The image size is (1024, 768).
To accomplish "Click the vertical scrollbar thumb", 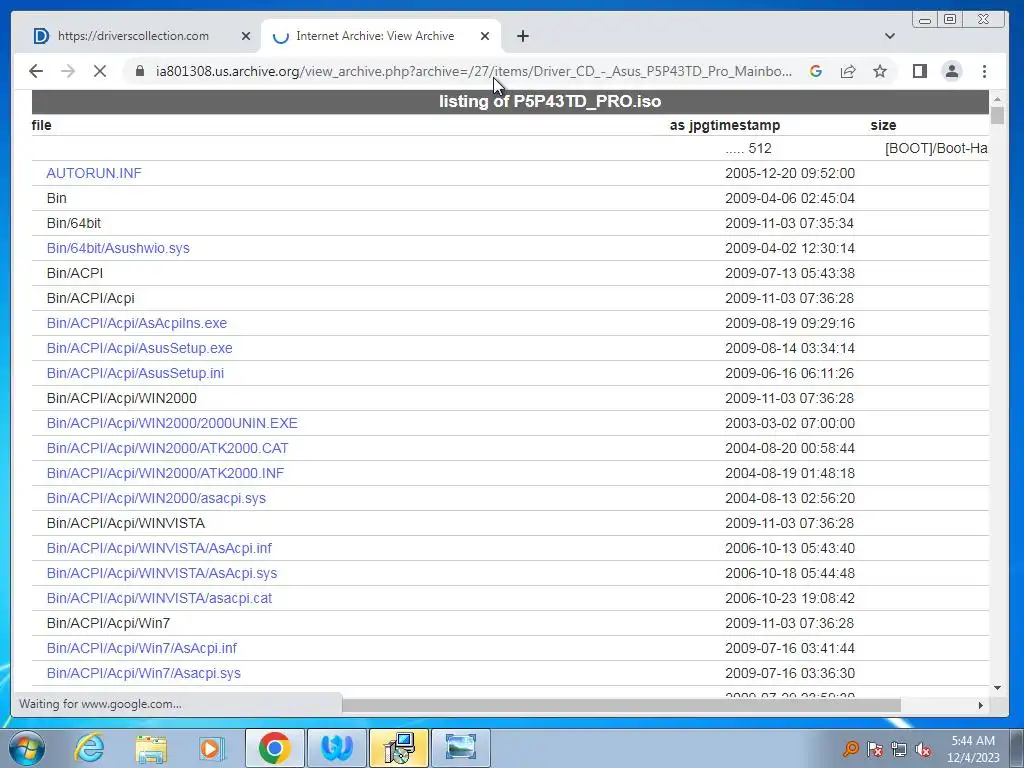I will 997,115.
